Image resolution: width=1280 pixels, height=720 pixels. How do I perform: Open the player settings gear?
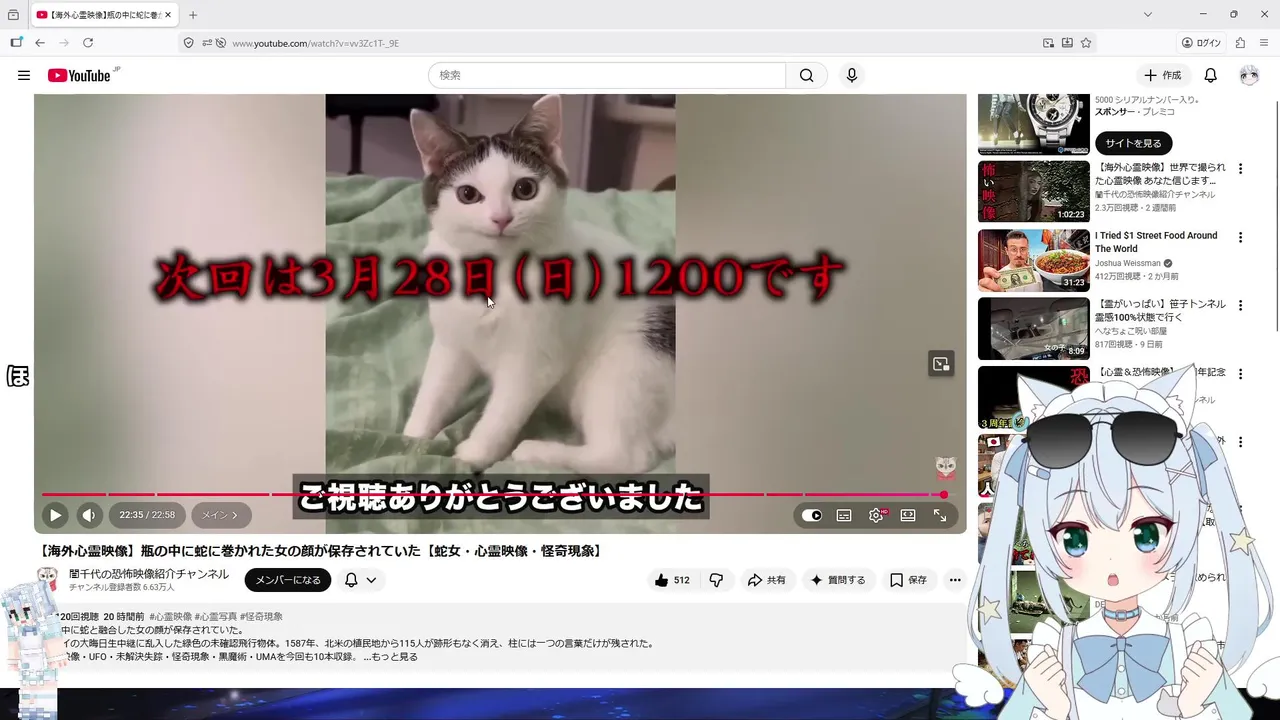[x=876, y=515]
